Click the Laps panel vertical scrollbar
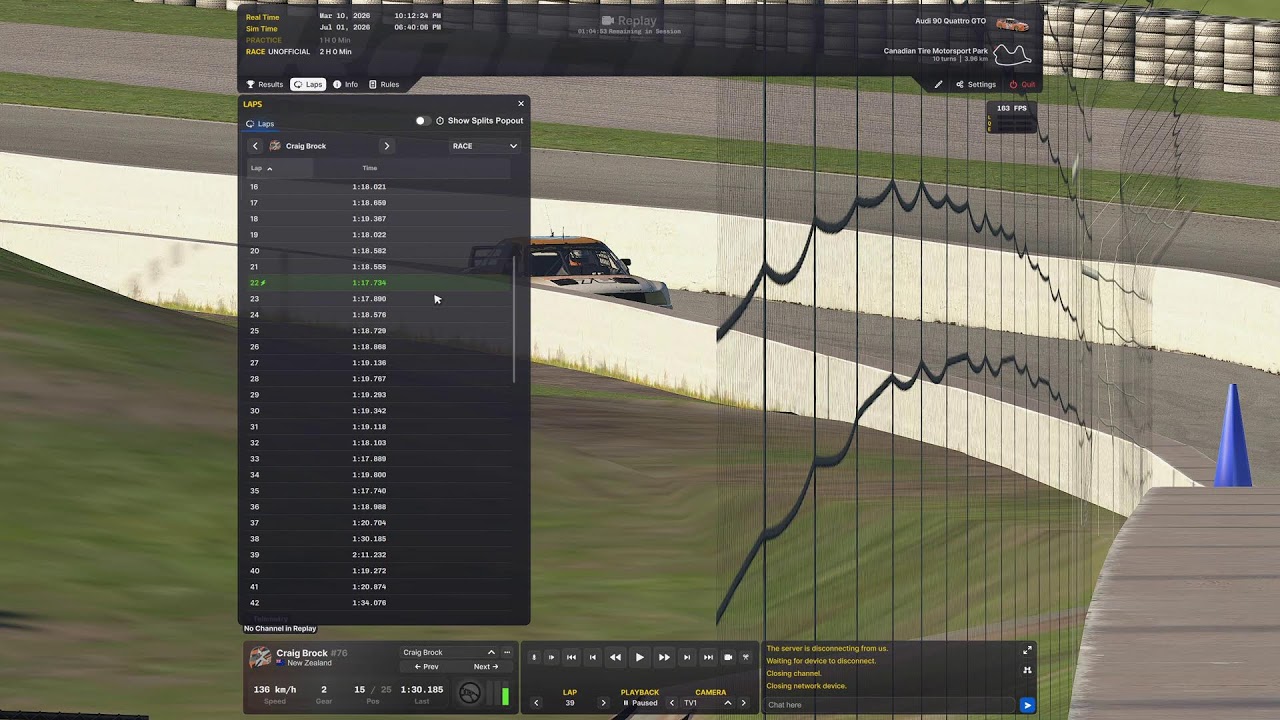The image size is (1280, 720). (515, 318)
